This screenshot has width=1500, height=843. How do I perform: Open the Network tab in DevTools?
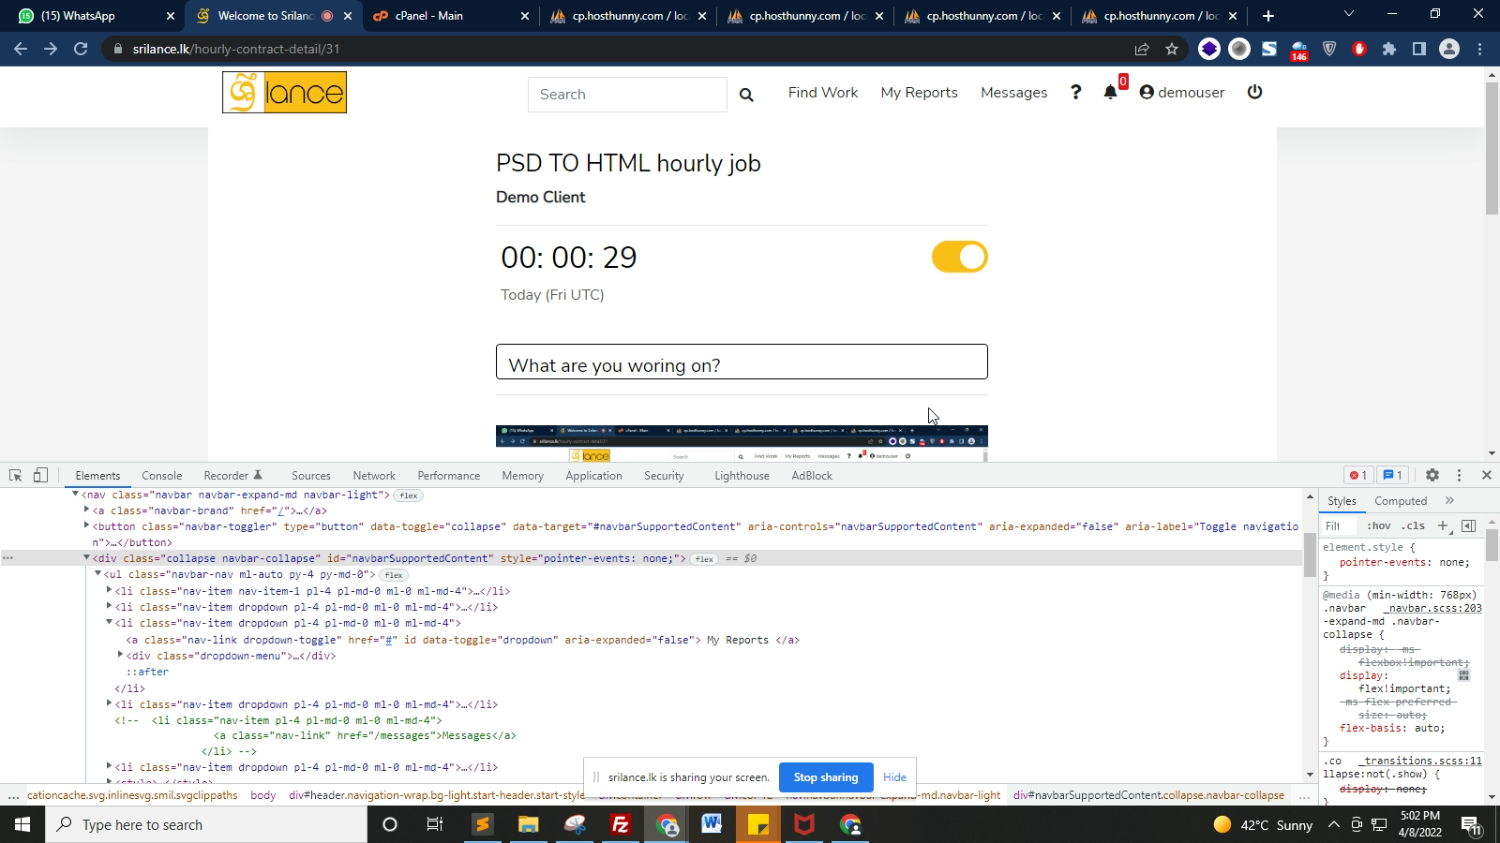373,476
